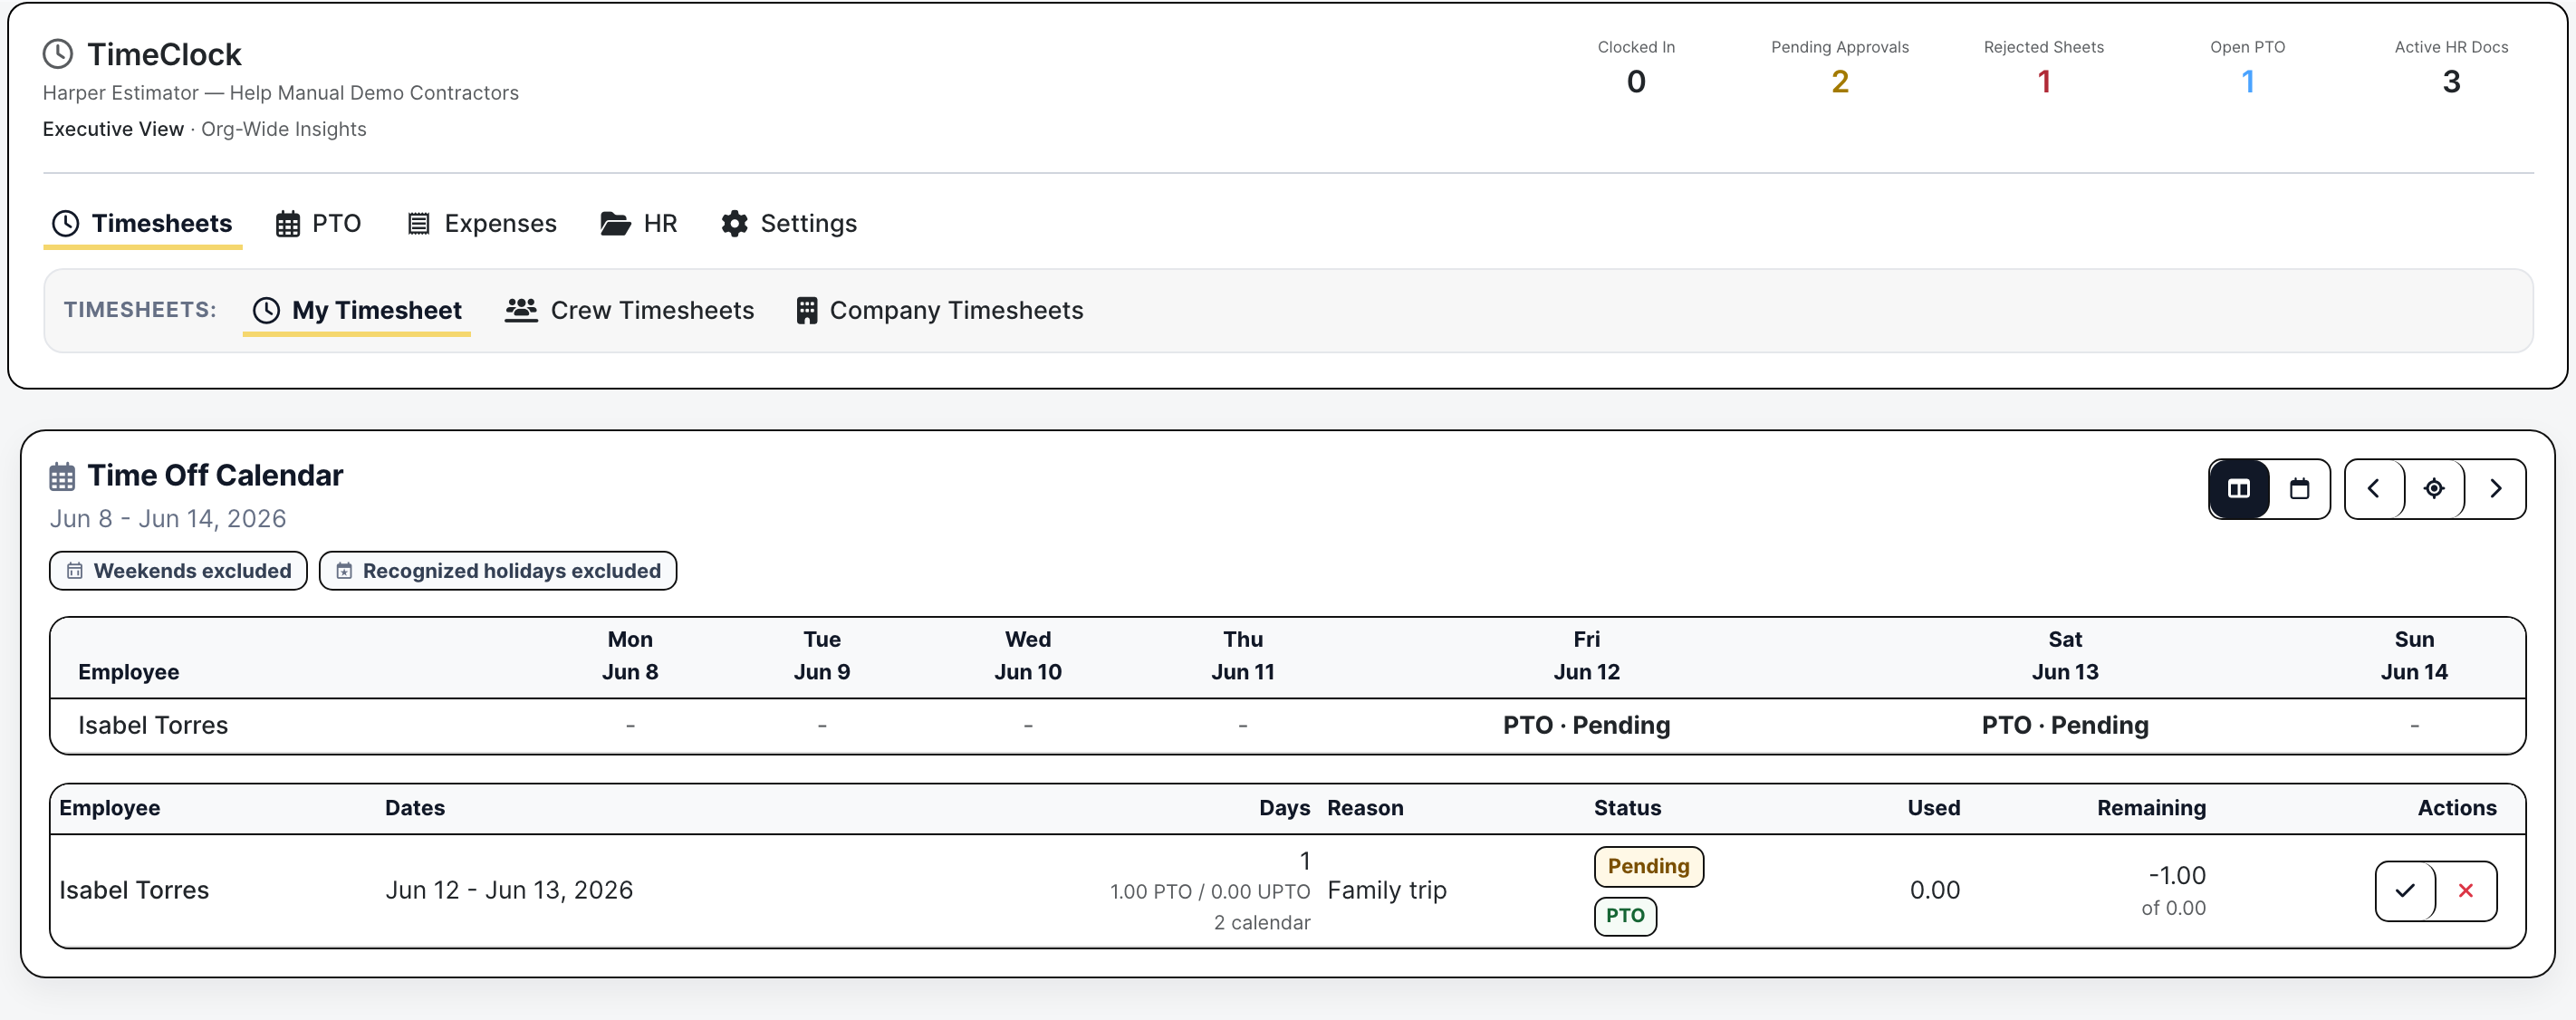The image size is (2576, 1020).
Task: Jump to today using target icon
Action: tap(2434, 488)
